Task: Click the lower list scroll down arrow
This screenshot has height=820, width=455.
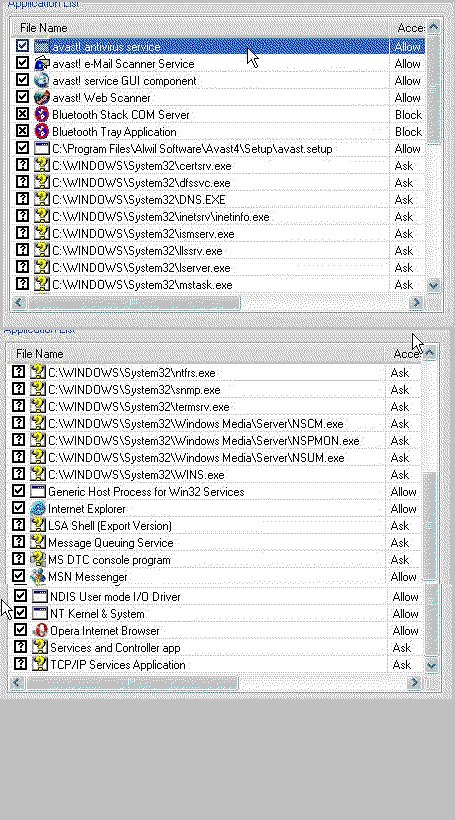Action: tap(431, 665)
